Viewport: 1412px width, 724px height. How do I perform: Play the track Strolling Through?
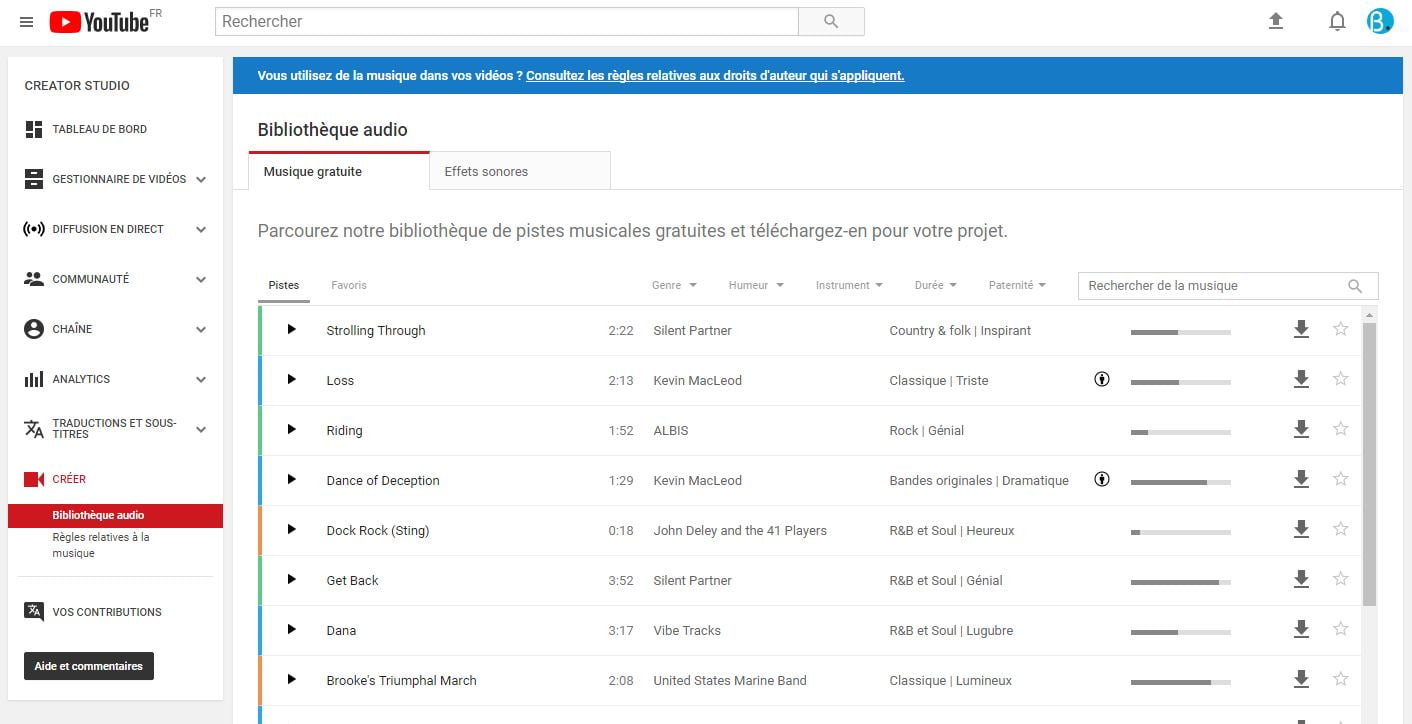coord(292,329)
